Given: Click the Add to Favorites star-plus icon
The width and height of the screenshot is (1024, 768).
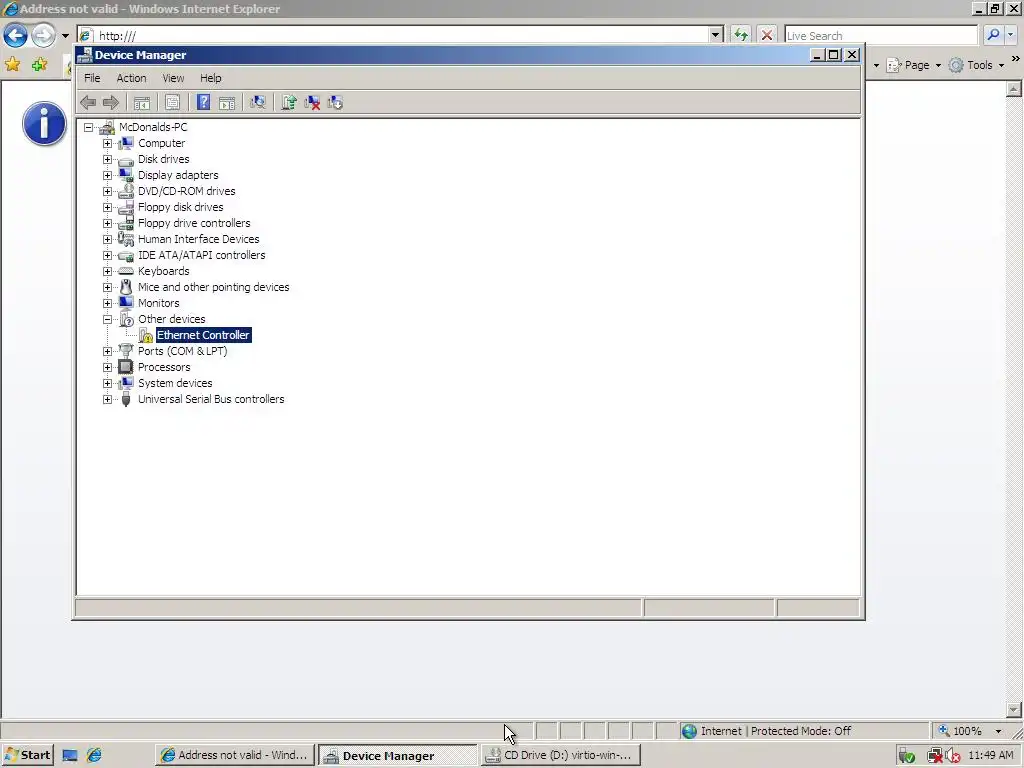Looking at the screenshot, I should point(39,64).
